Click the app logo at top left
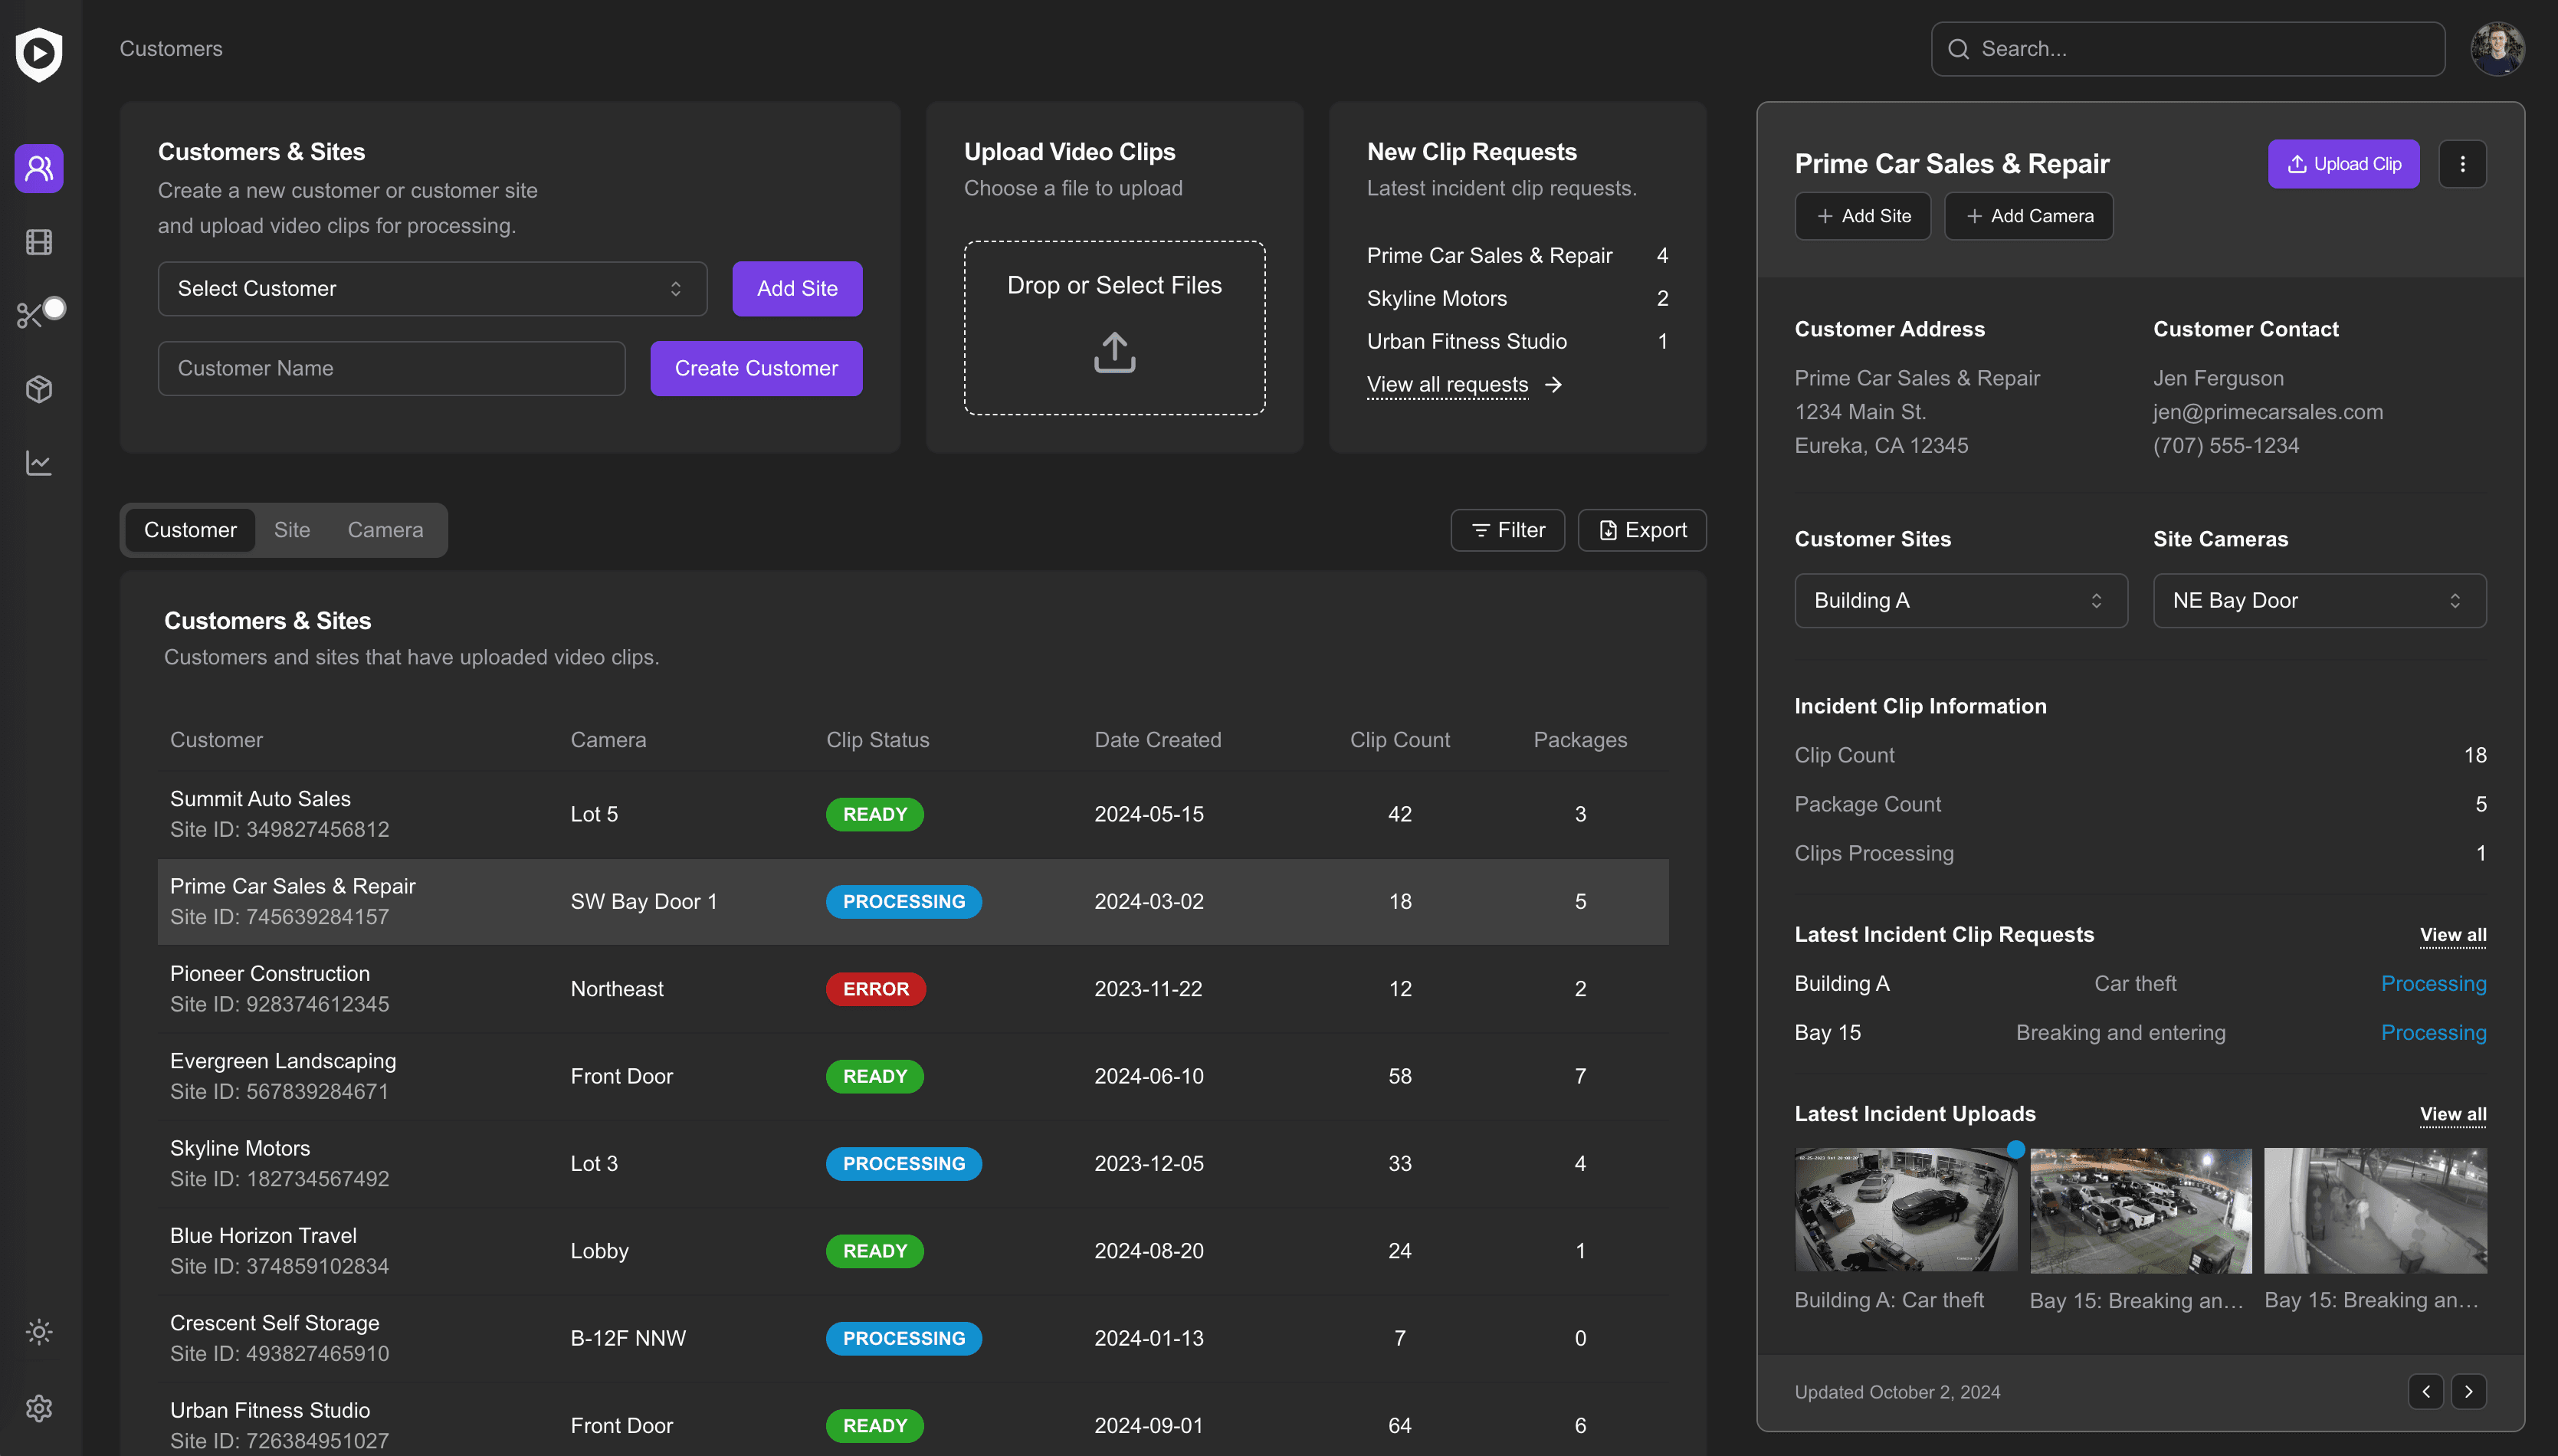This screenshot has height=1456, width=2558. (x=38, y=56)
